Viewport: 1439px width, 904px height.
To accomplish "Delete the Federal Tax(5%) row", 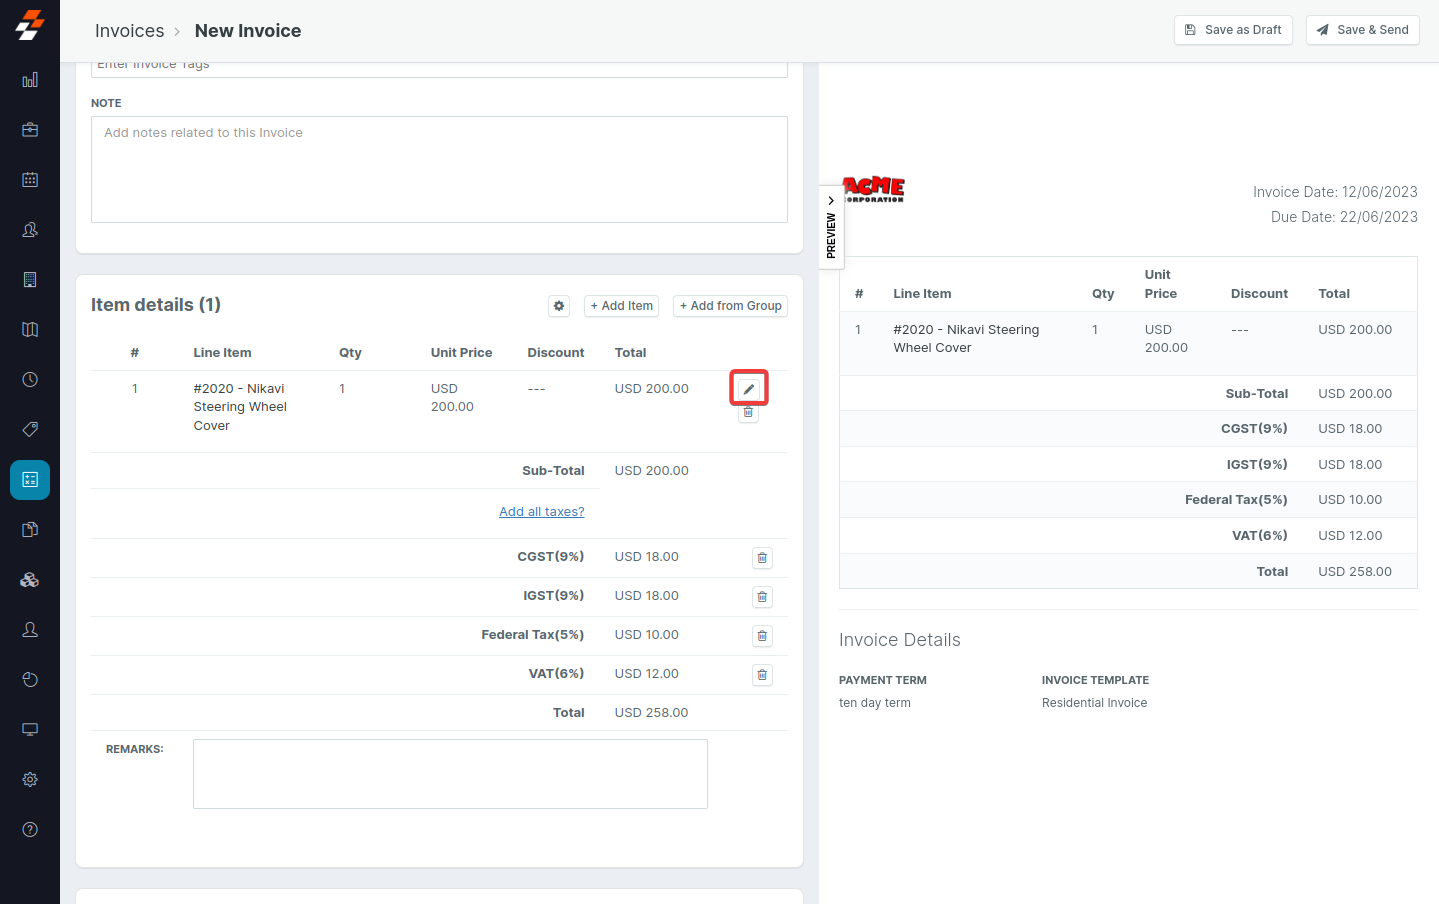I will click(x=762, y=636).
